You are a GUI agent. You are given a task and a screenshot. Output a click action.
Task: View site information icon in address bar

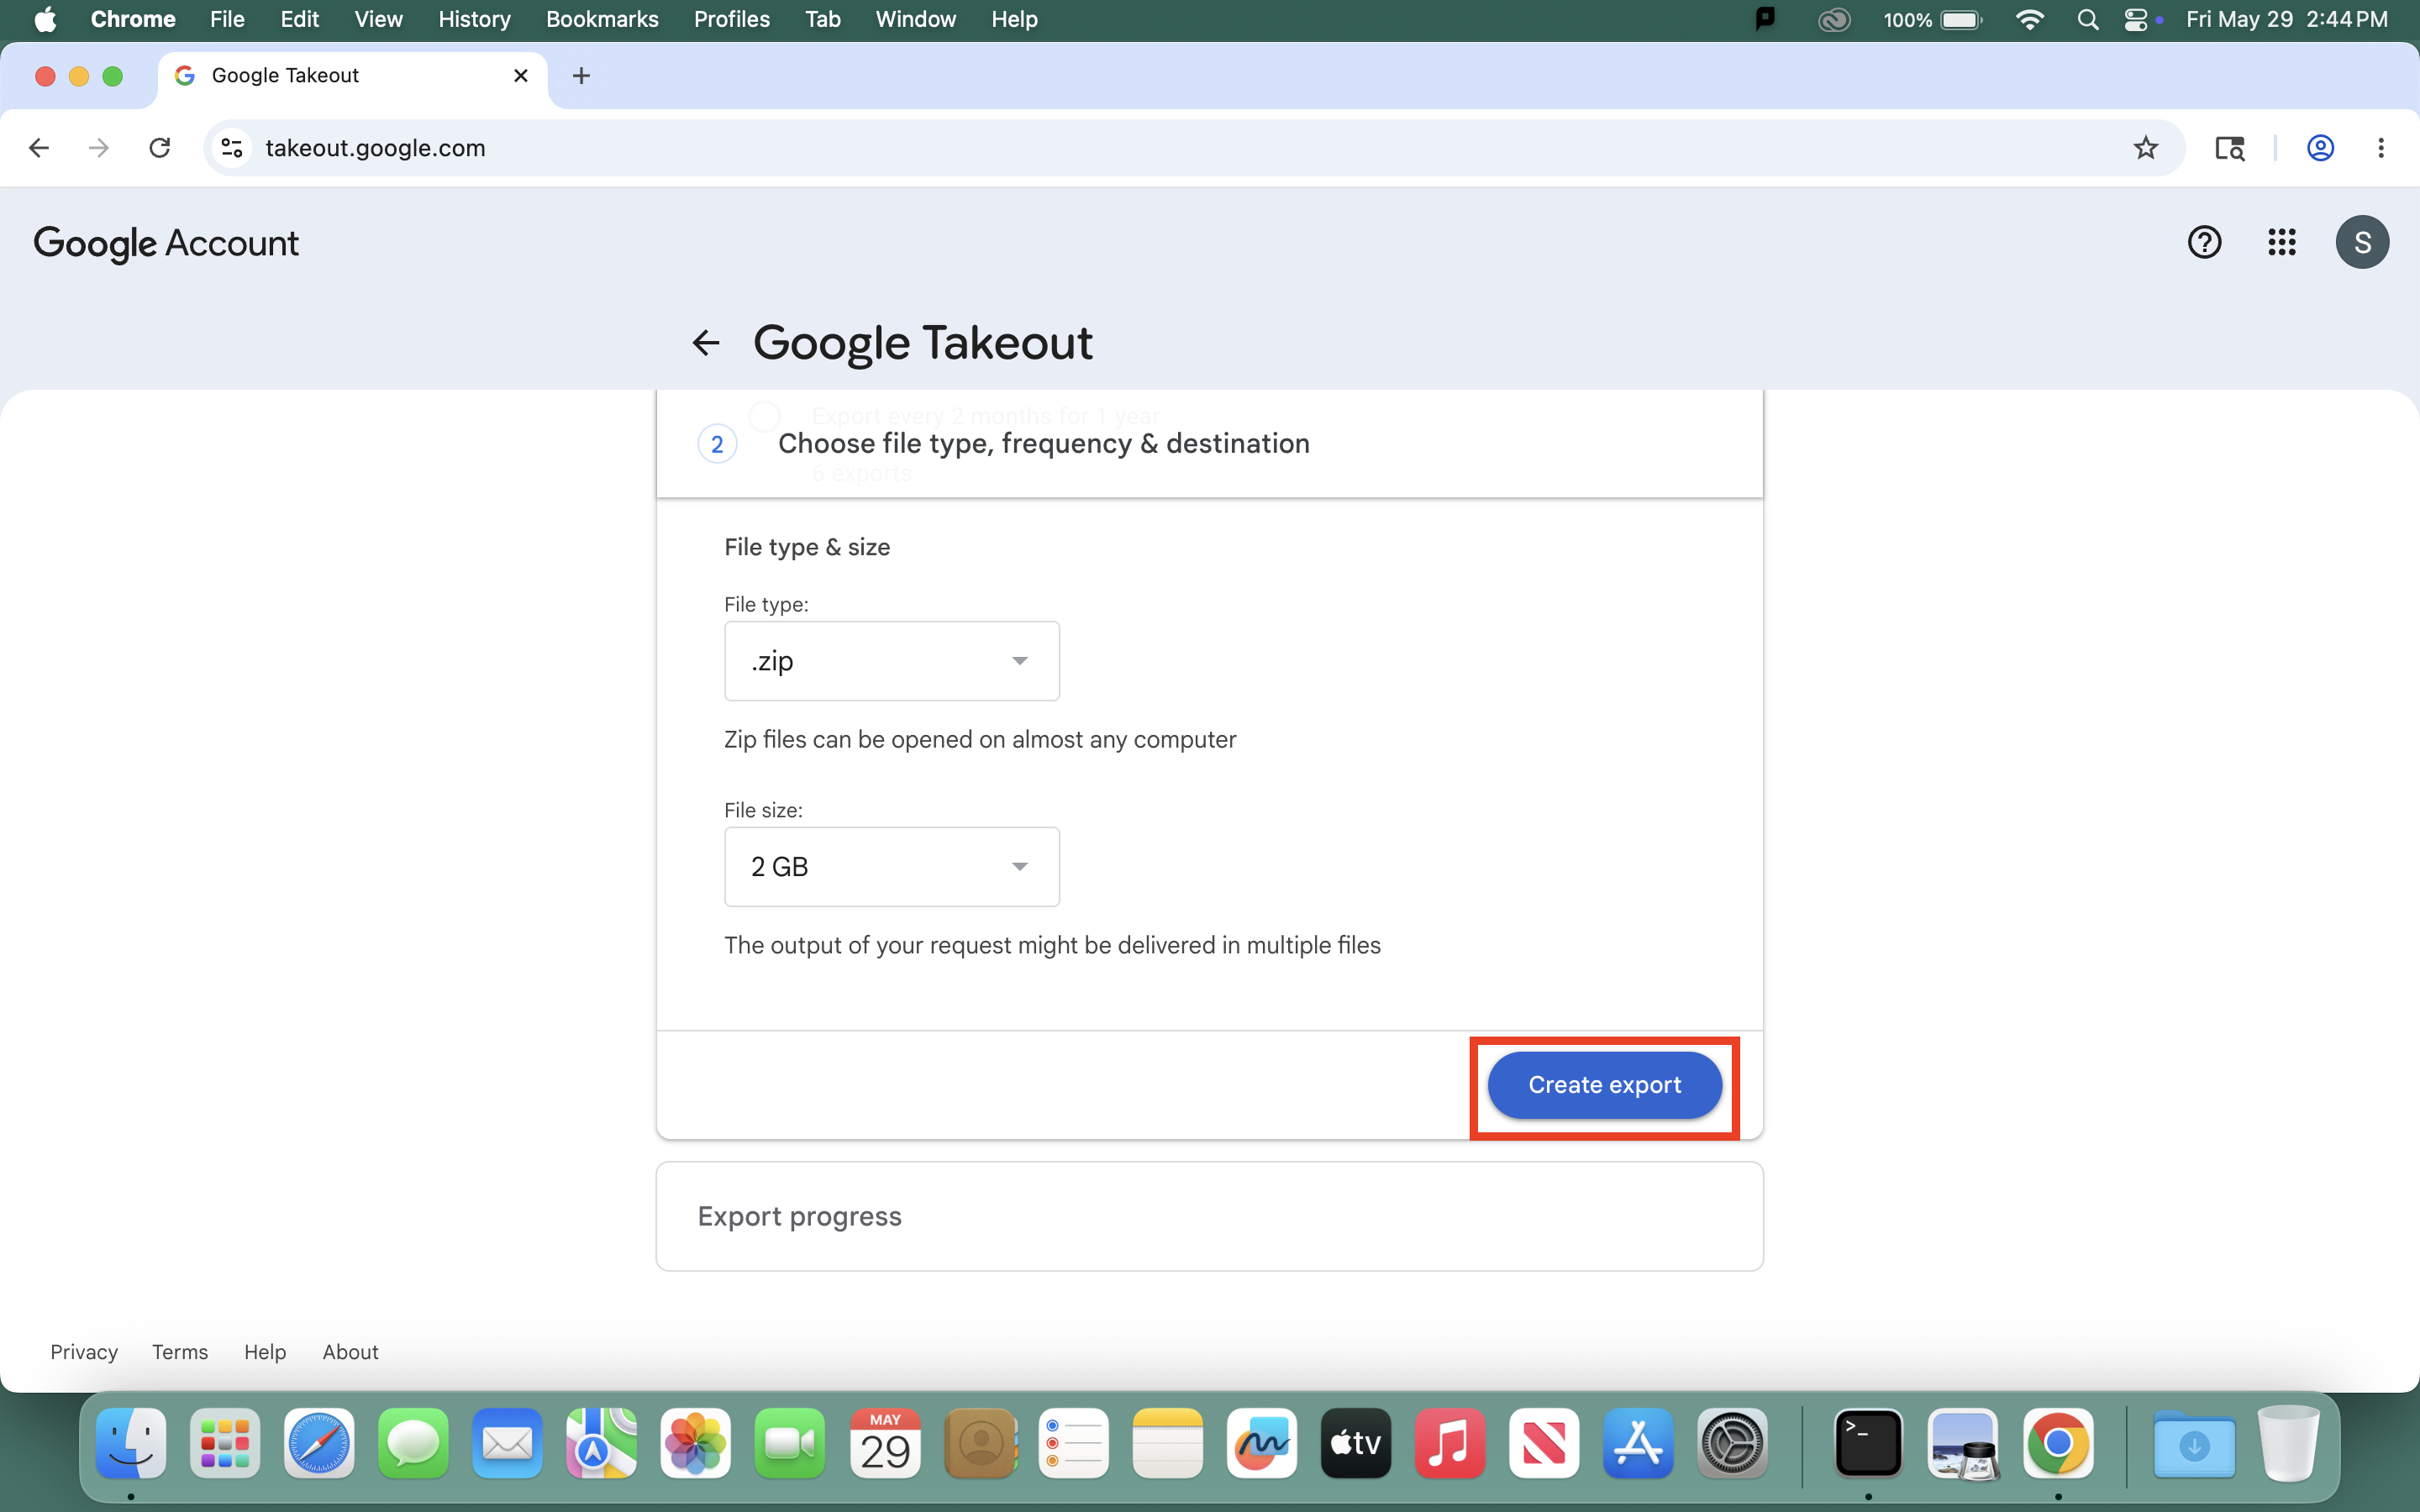tap(232, 148)
